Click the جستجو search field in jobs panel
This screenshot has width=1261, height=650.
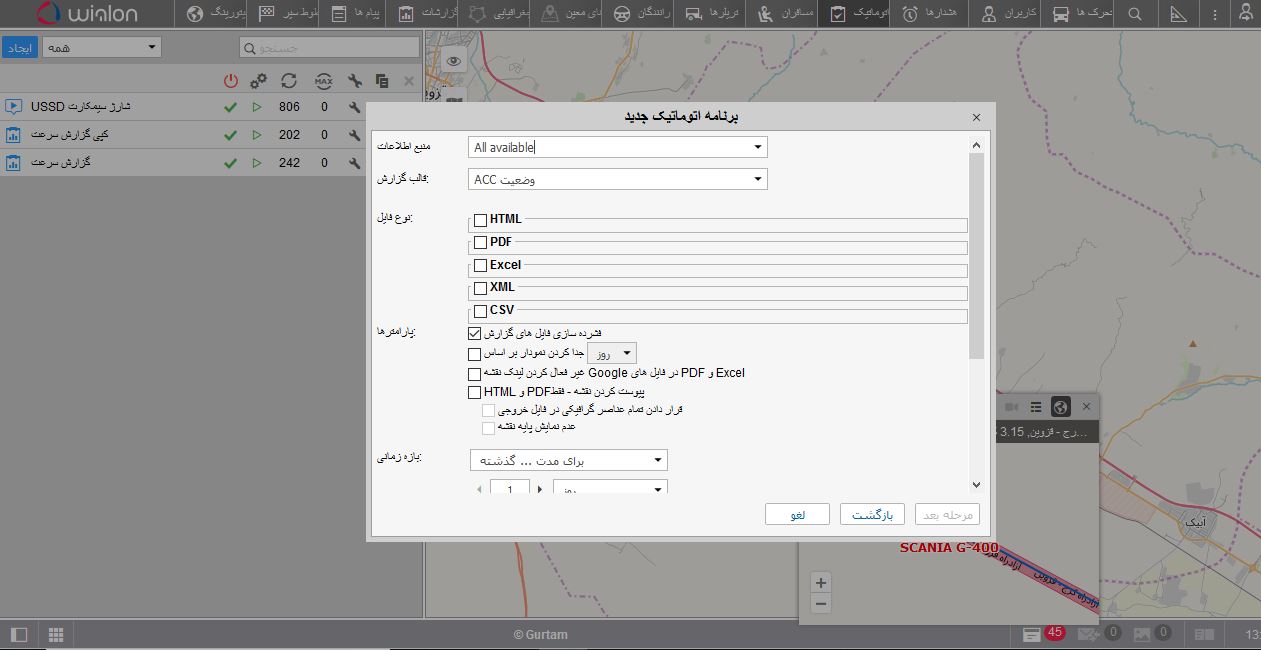[x=329, y=47]
